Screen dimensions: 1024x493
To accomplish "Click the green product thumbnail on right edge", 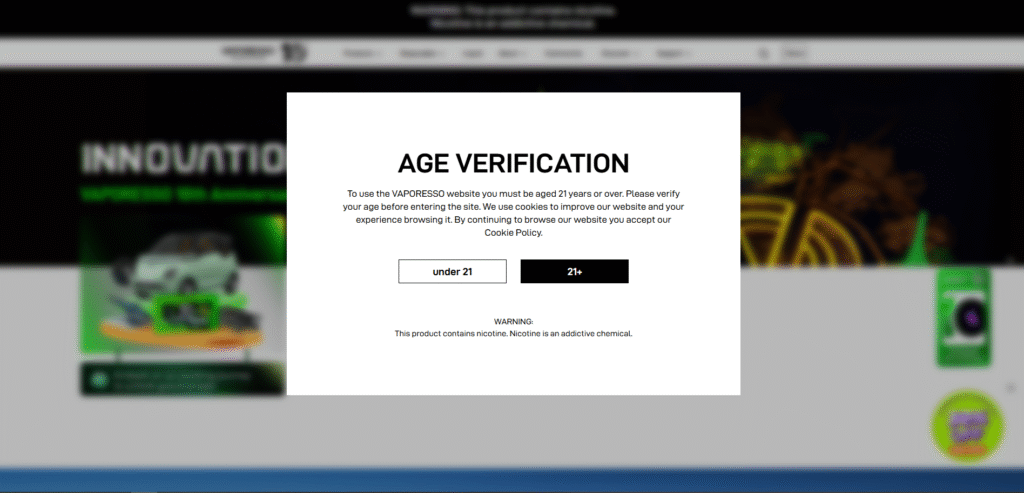I will pos(964,317).
